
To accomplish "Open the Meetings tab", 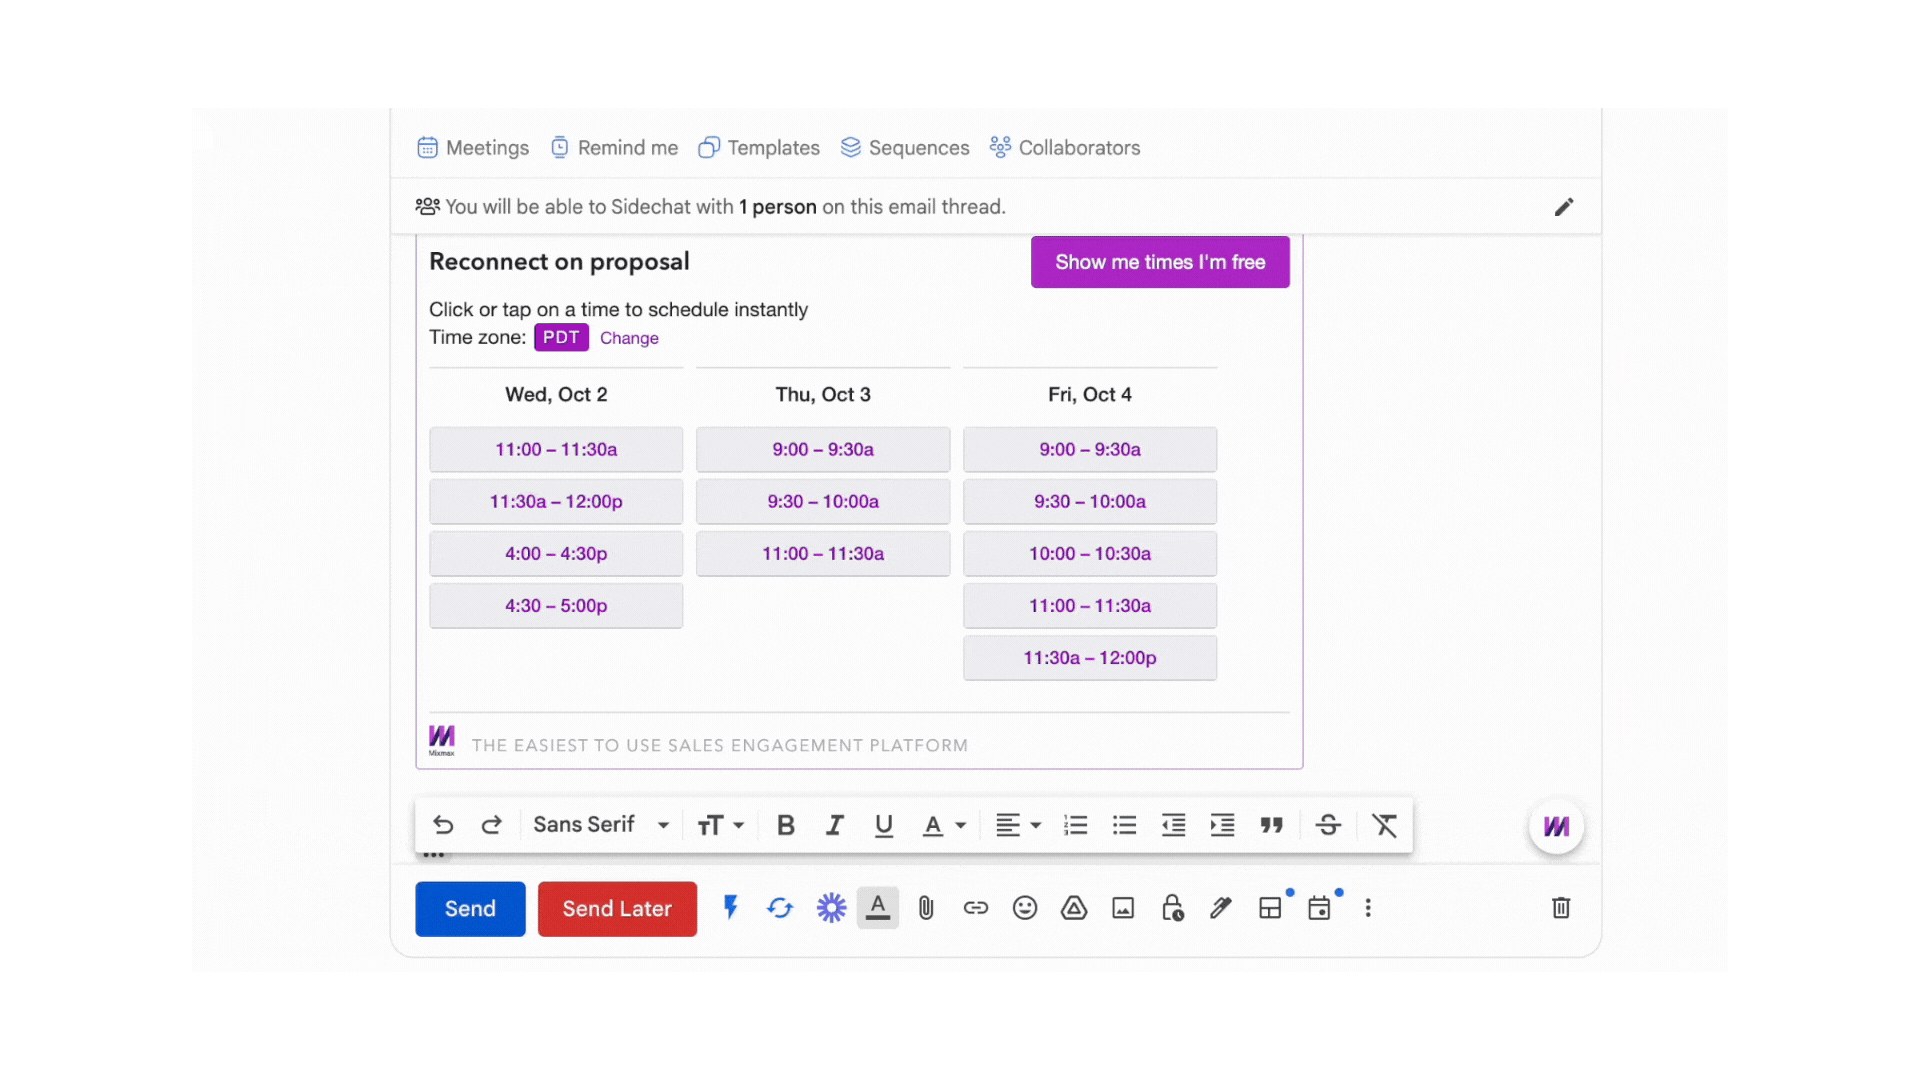I will pyautogui.click(x=473, y=148).
